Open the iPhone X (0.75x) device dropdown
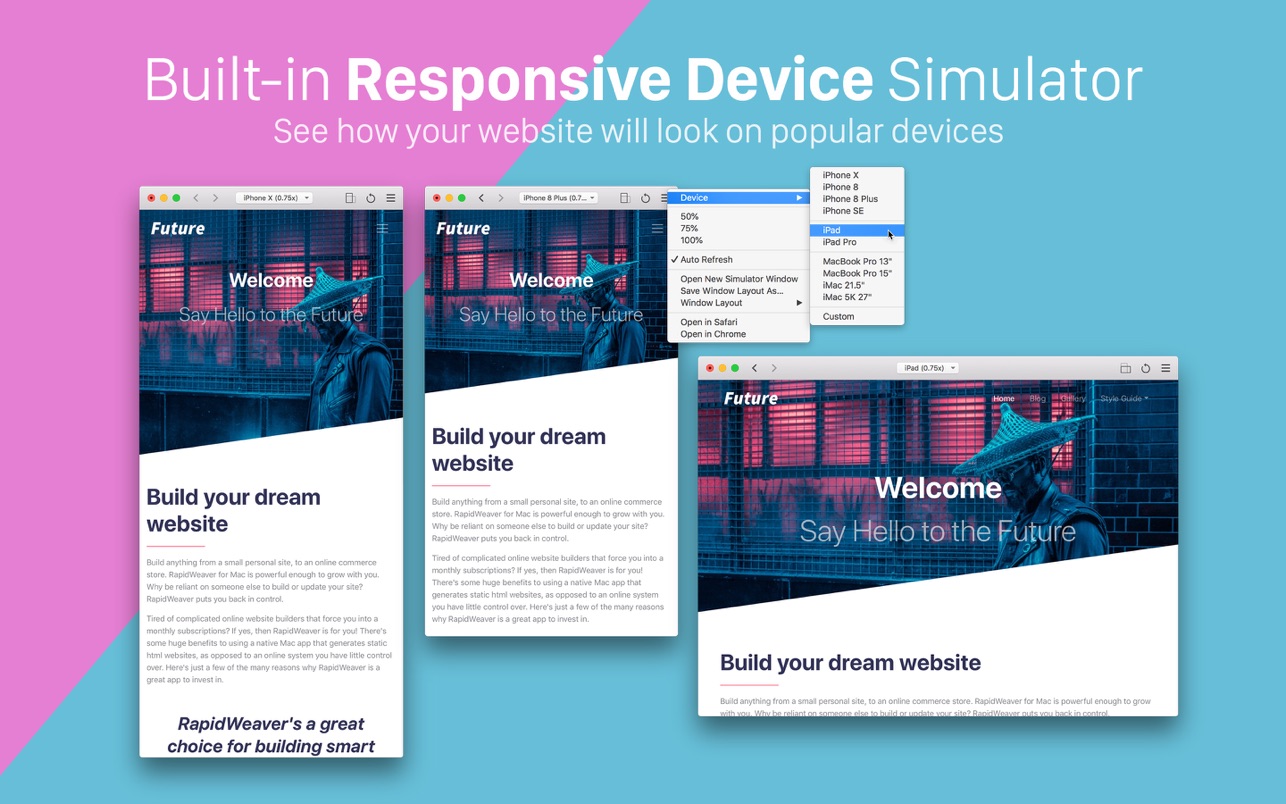The width and height of the screenshot is (1286, 804). point(274,198)
